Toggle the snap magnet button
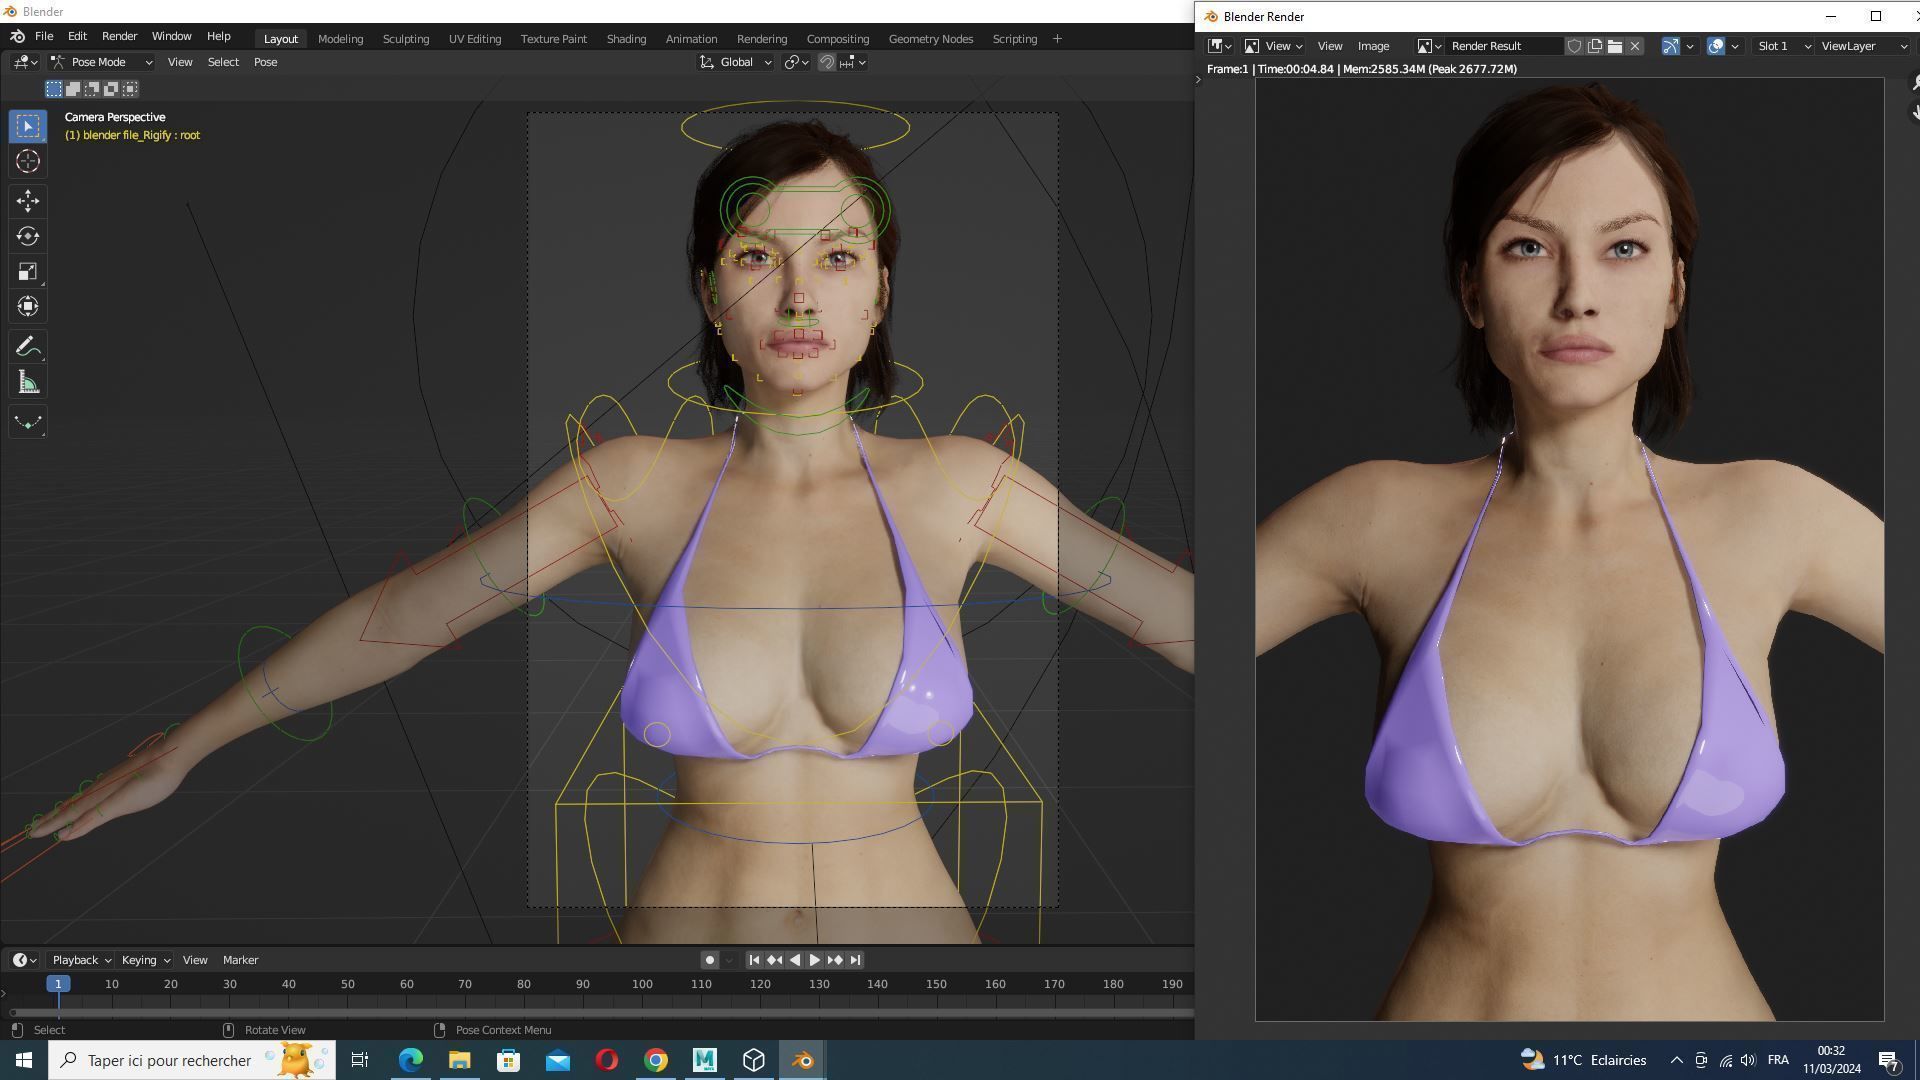Image resolution: width=1920 pixels, height=1080 pixels. pyautogui.click(x=826, y=62)
